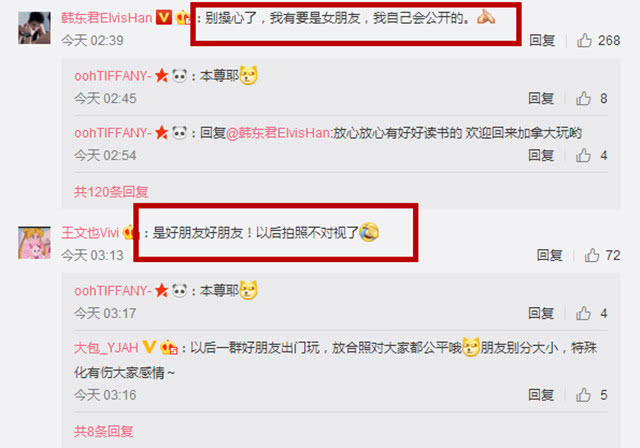Click thumbs-up on ooh TIFFANY's 02:45 reply
The image size is (640, 448).
(x=583, y=98)
